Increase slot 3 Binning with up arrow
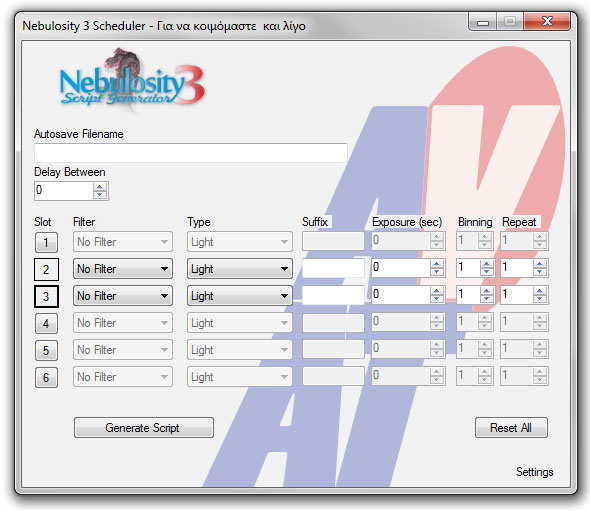This screenshot has height=511, width=590. pos(487,291)
